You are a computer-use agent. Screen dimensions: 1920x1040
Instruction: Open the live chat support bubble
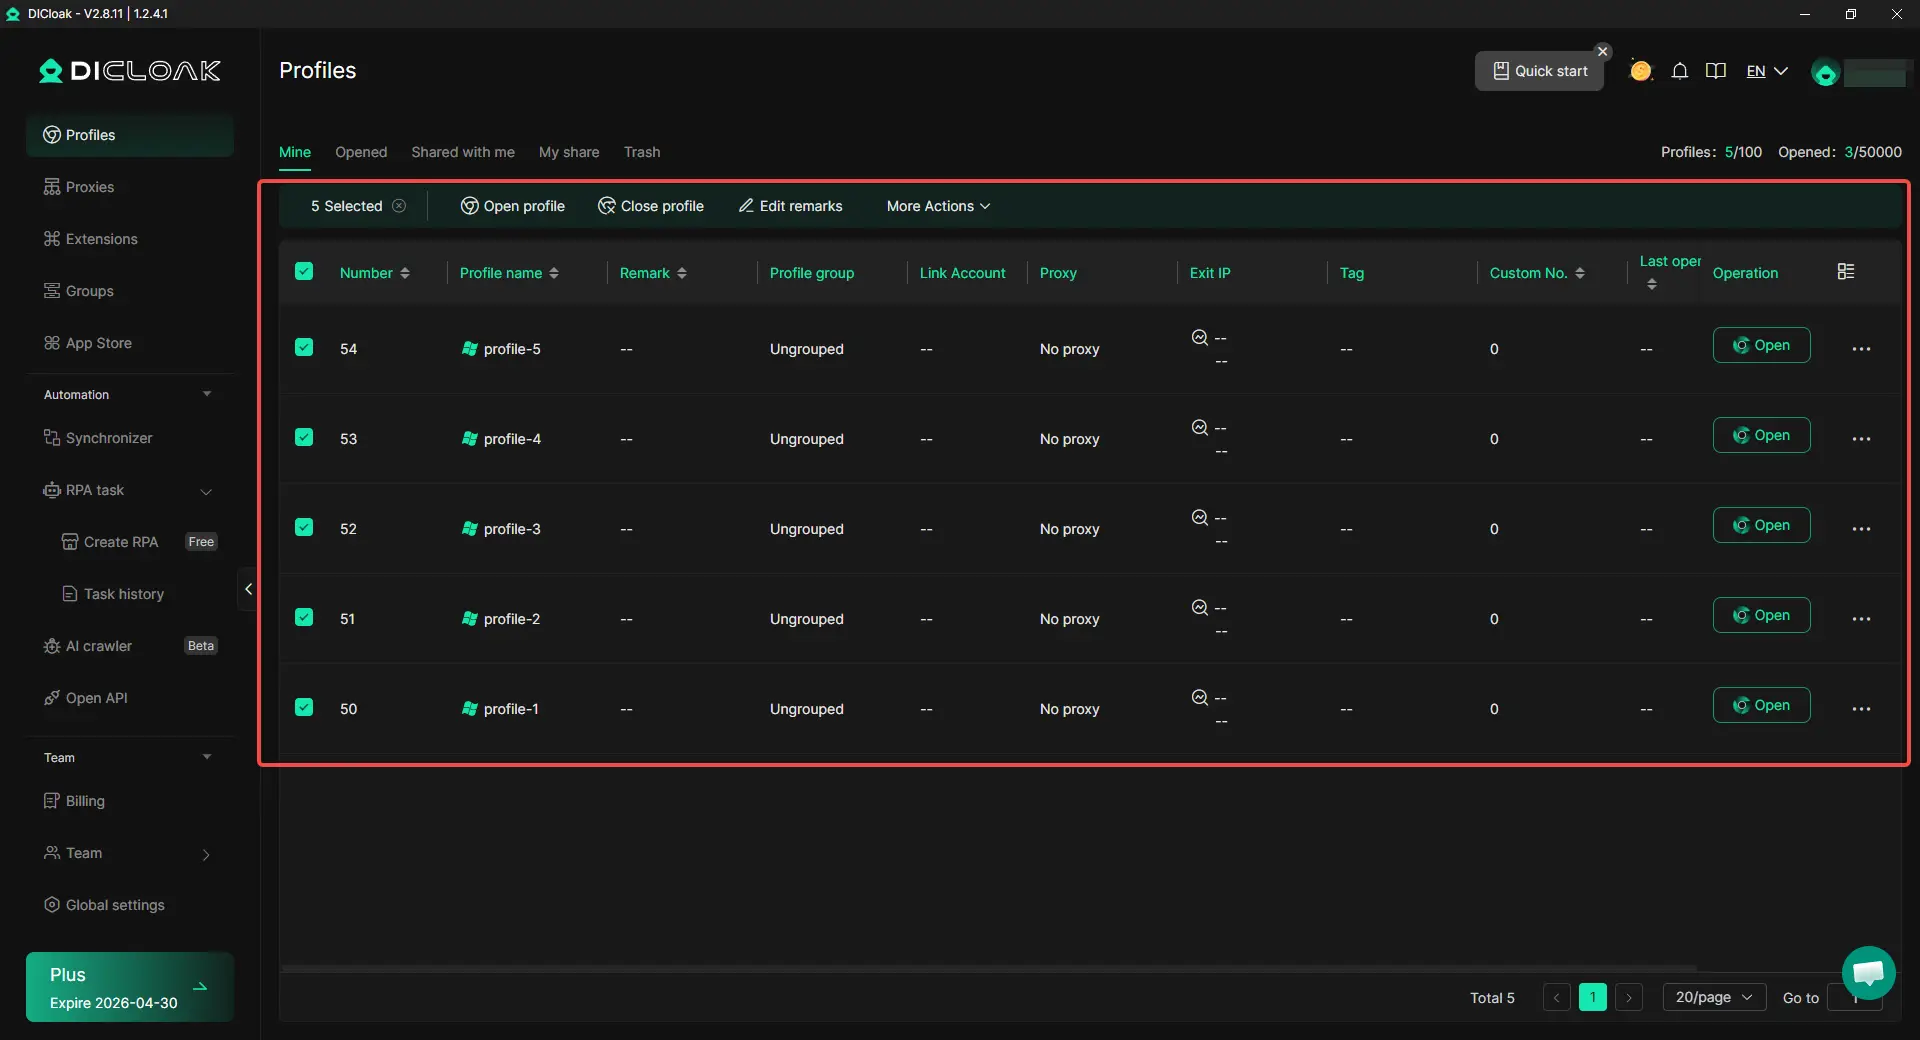pyautogui.click(x=1868, y=972)
